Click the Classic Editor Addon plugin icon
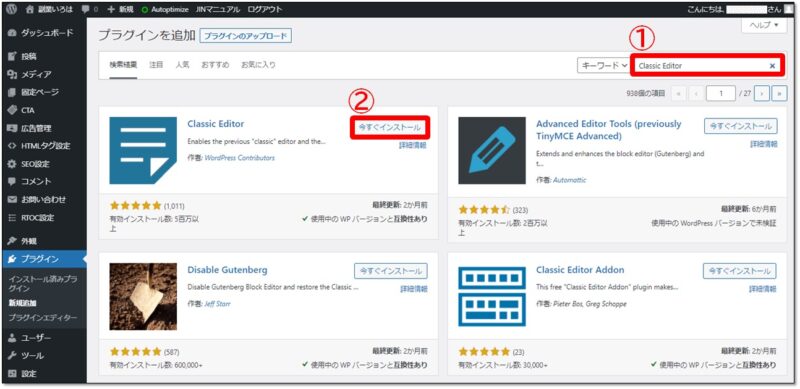The image size is (800, 389). [x=492, y=297]
